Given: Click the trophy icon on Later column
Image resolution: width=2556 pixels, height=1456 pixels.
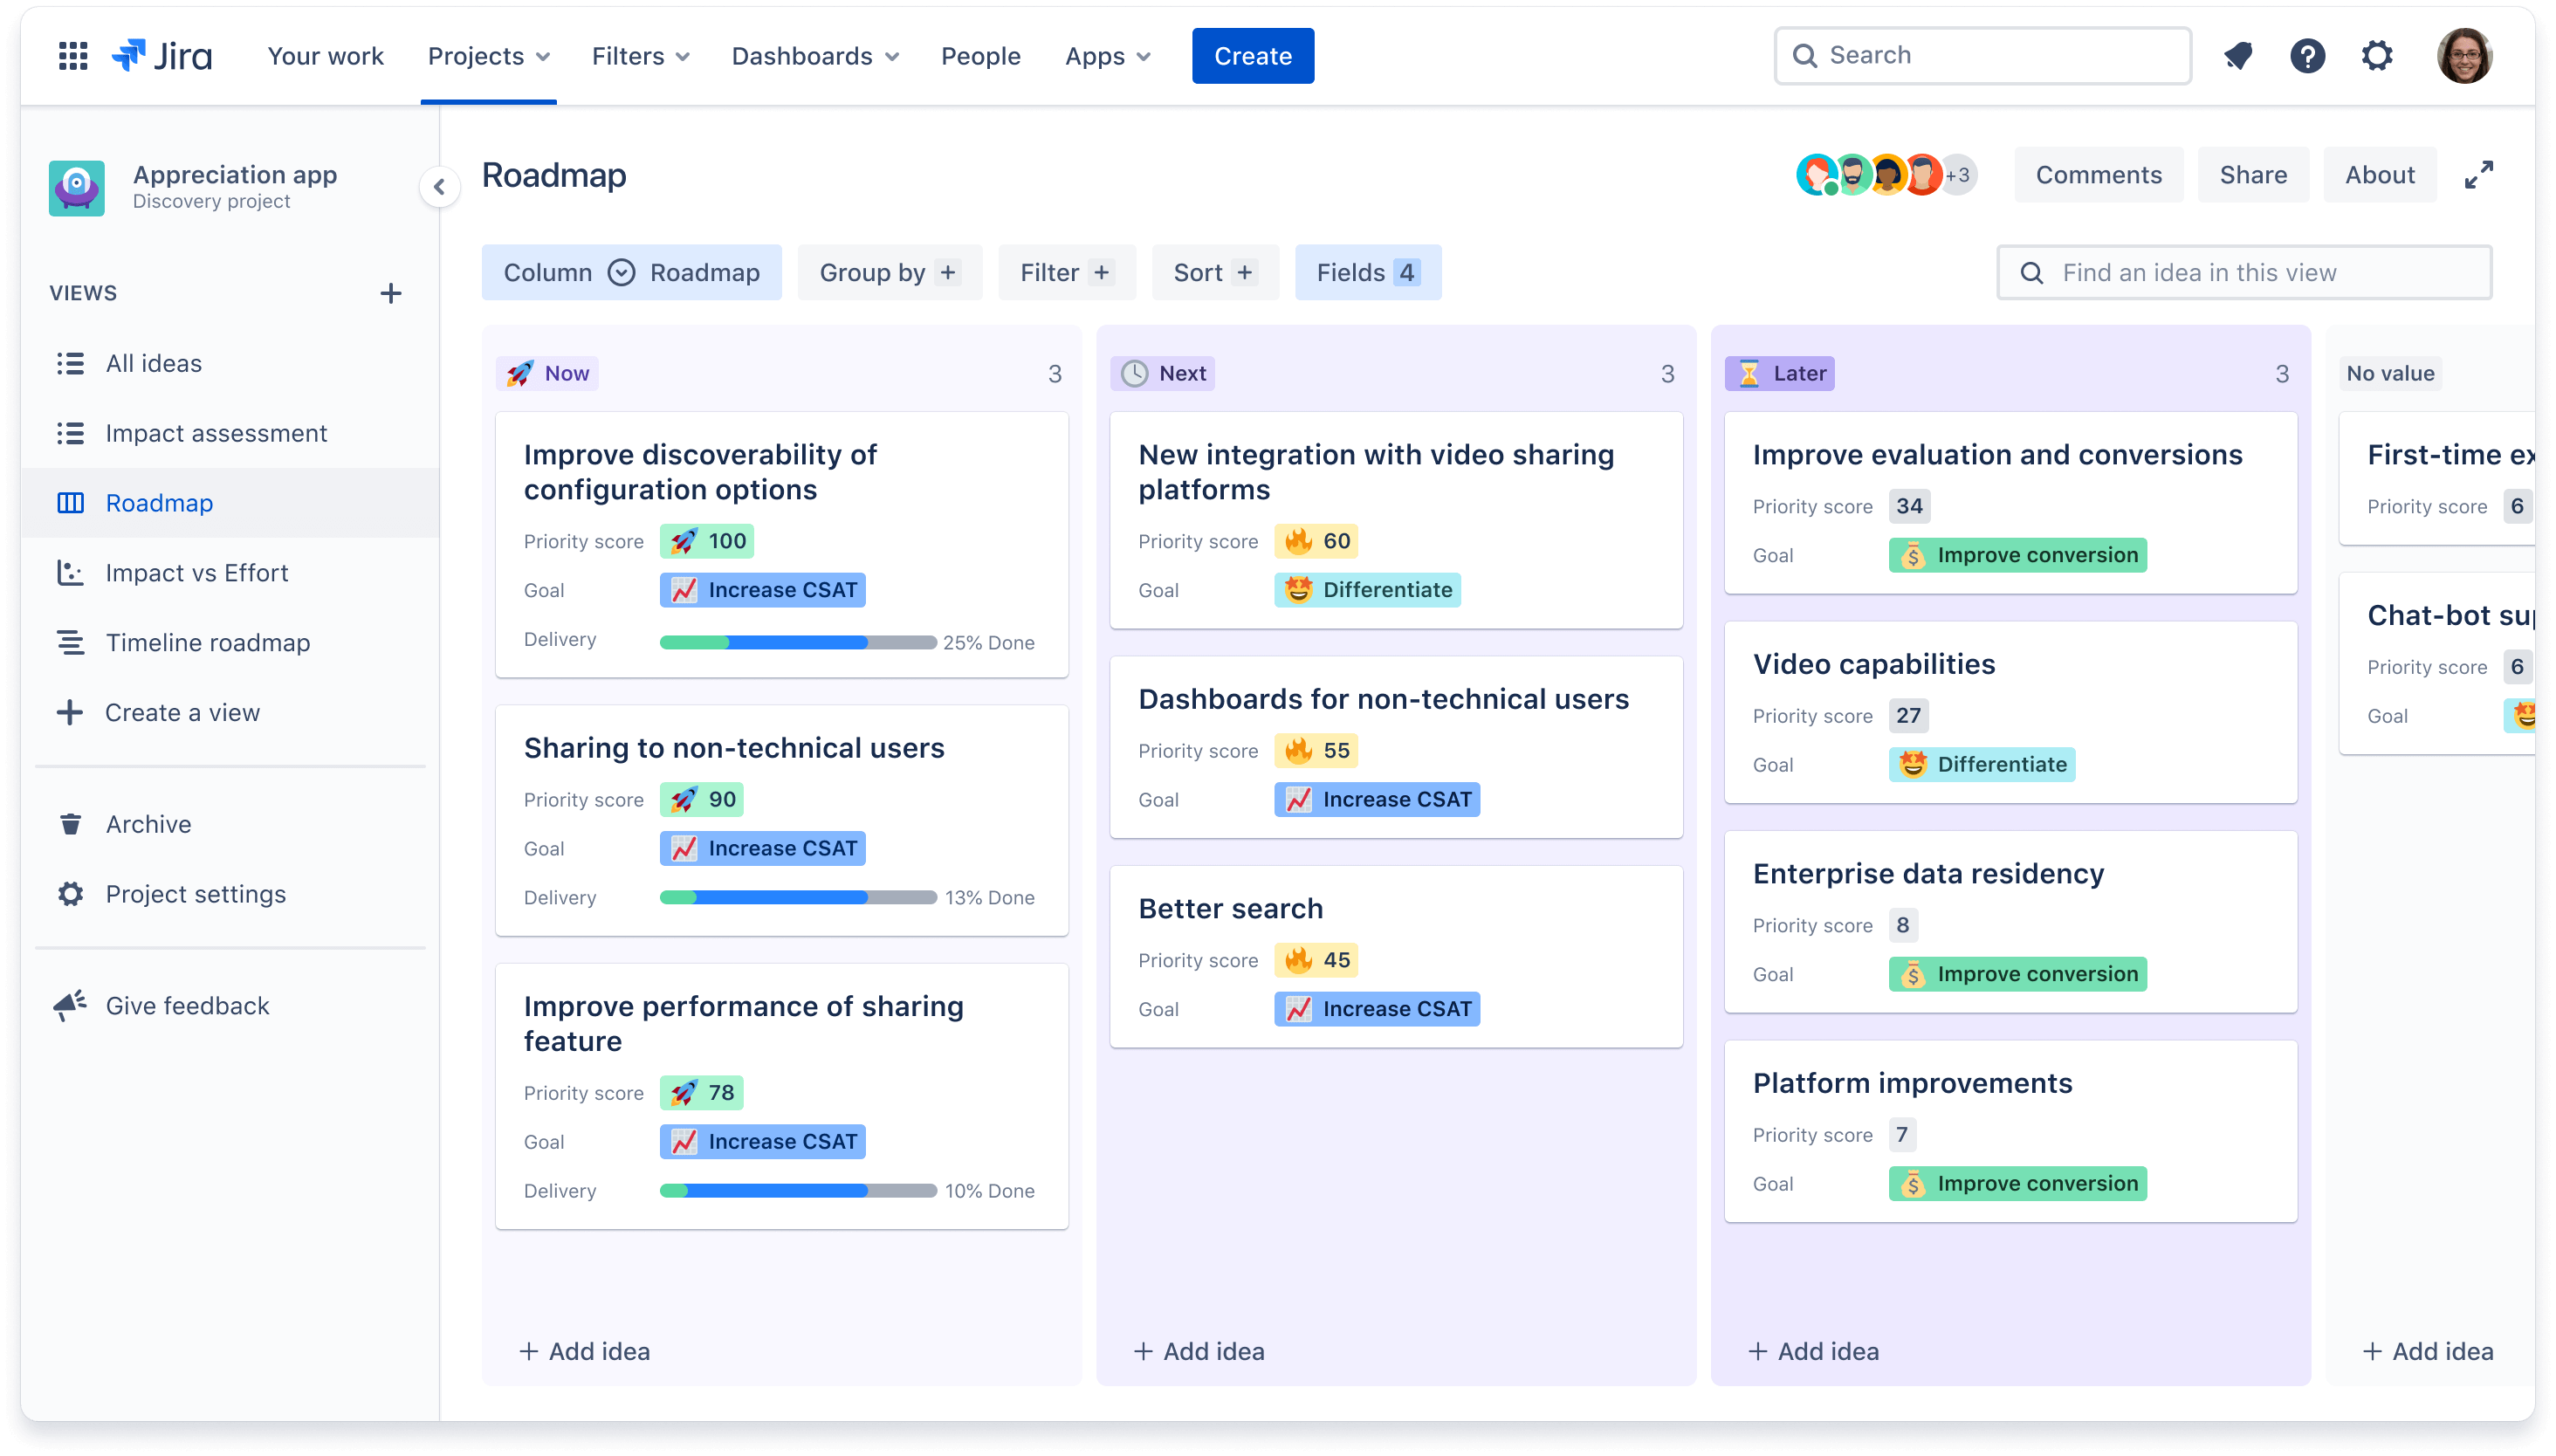Looking at the screenshot, I should (x=1750, y=373).
